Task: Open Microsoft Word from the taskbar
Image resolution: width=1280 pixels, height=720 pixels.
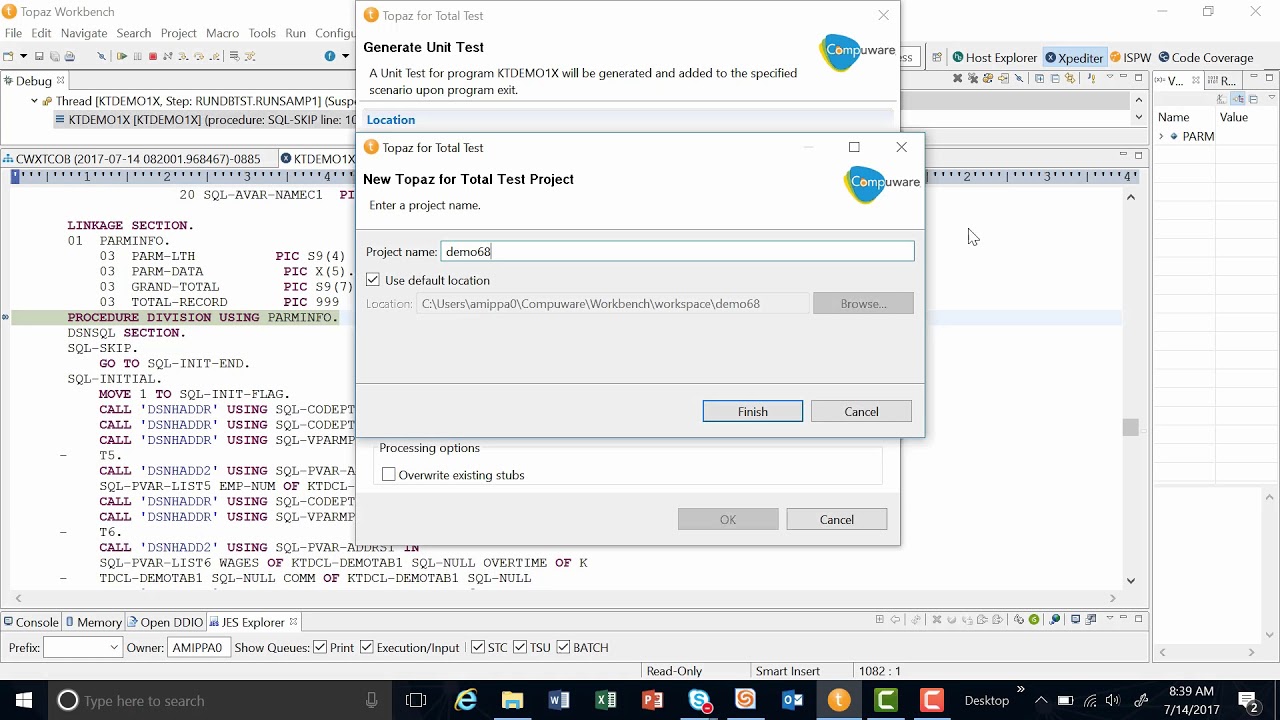Action: 559,700
